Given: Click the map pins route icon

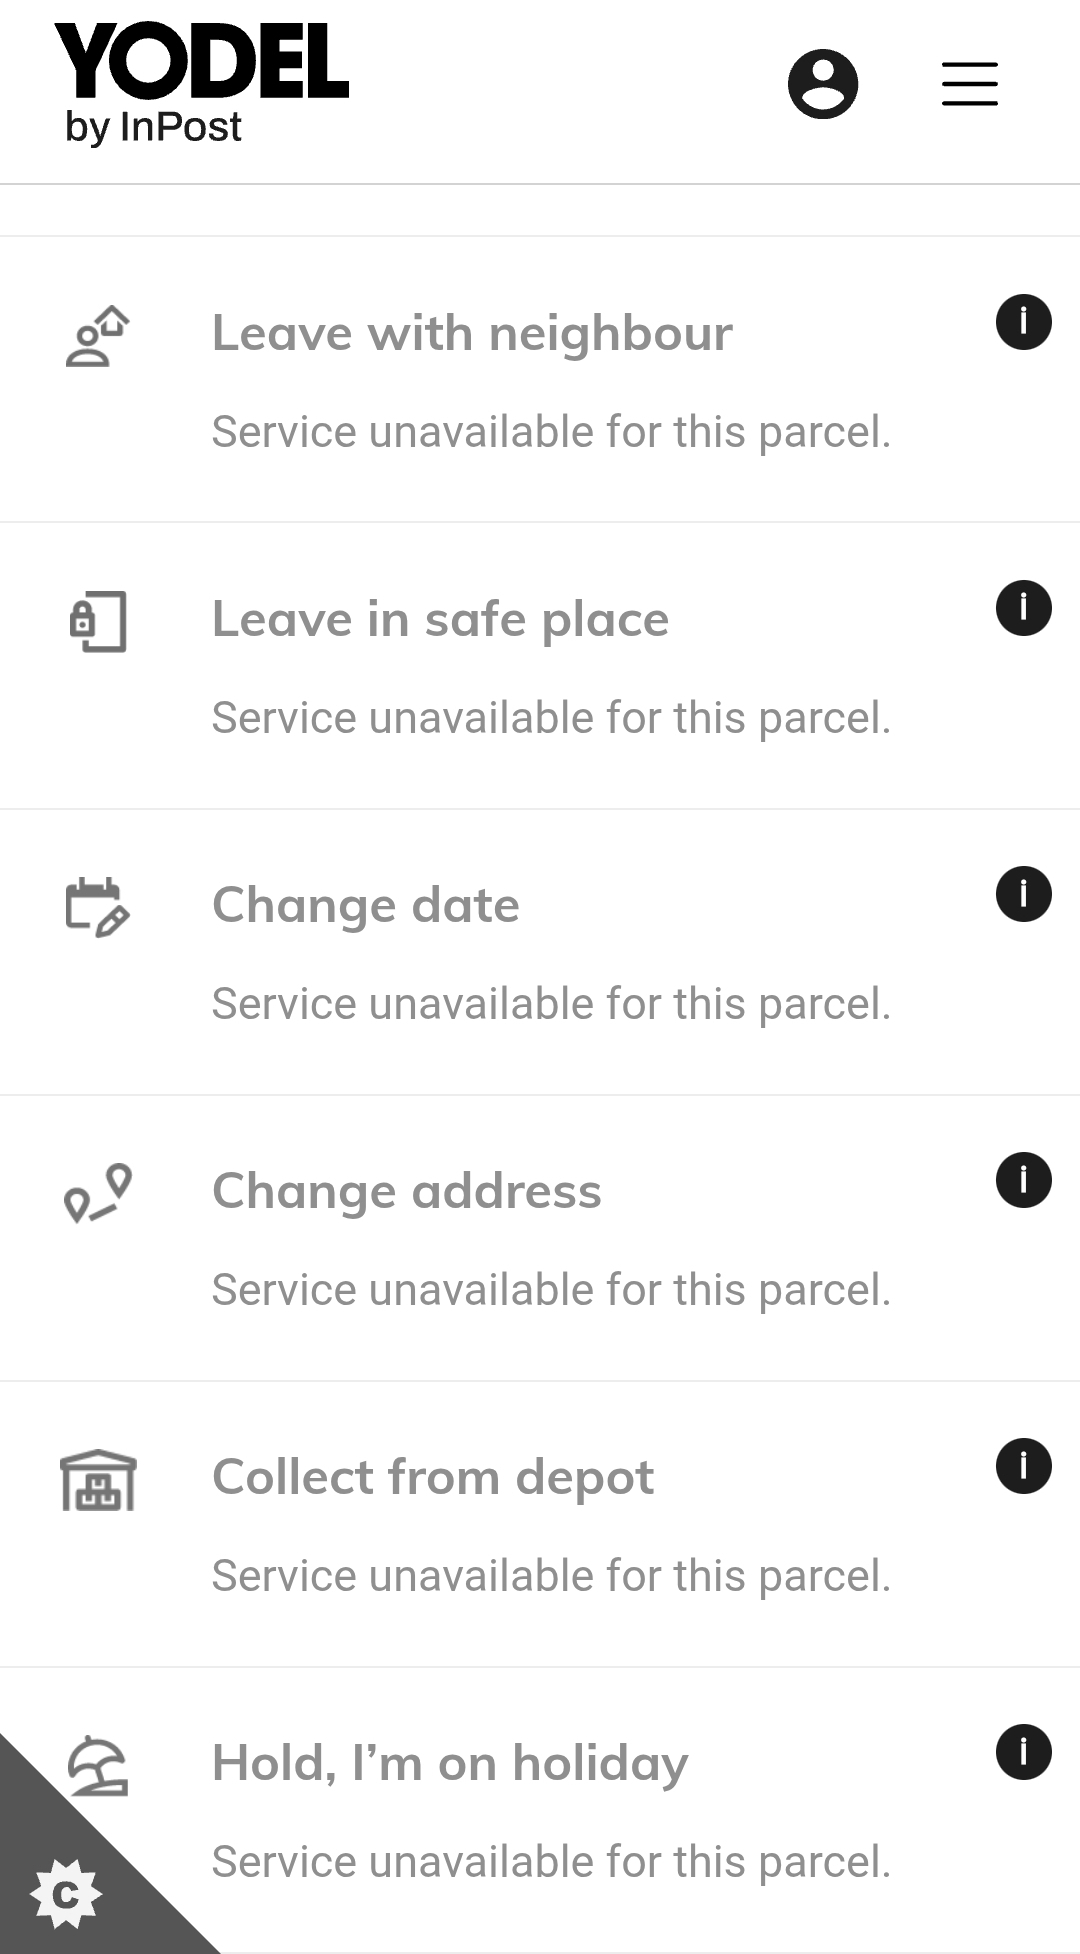Looking at the screenshot, I should tap(97, 1193).
